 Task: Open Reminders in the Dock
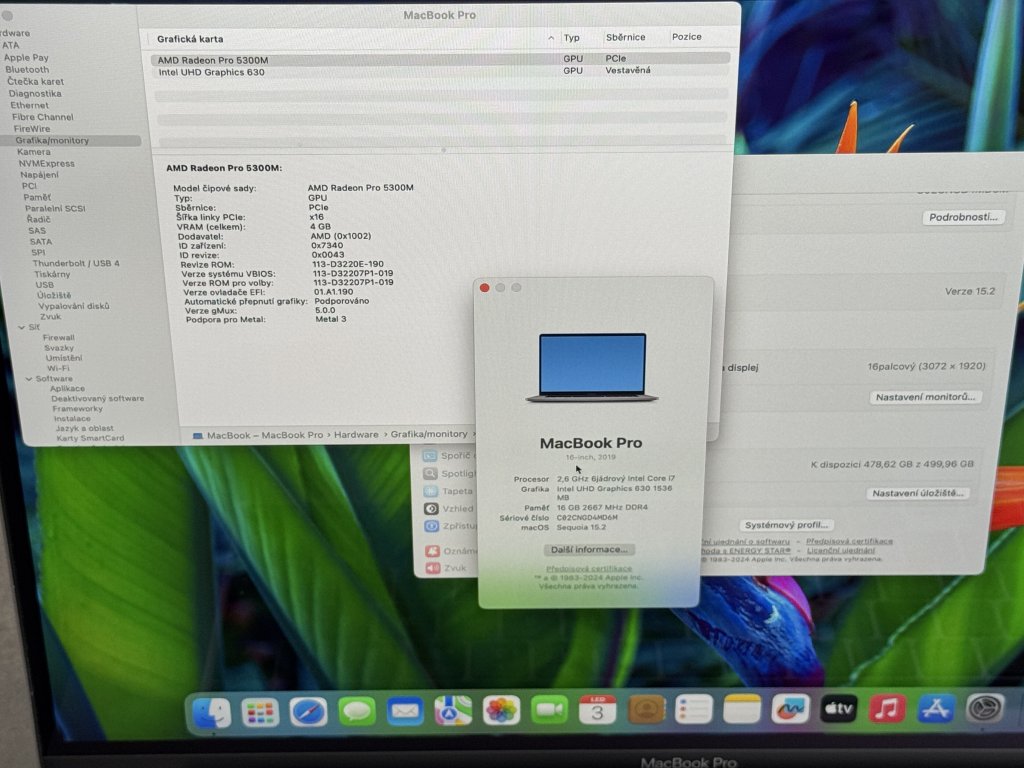click(x=694, y=709)
